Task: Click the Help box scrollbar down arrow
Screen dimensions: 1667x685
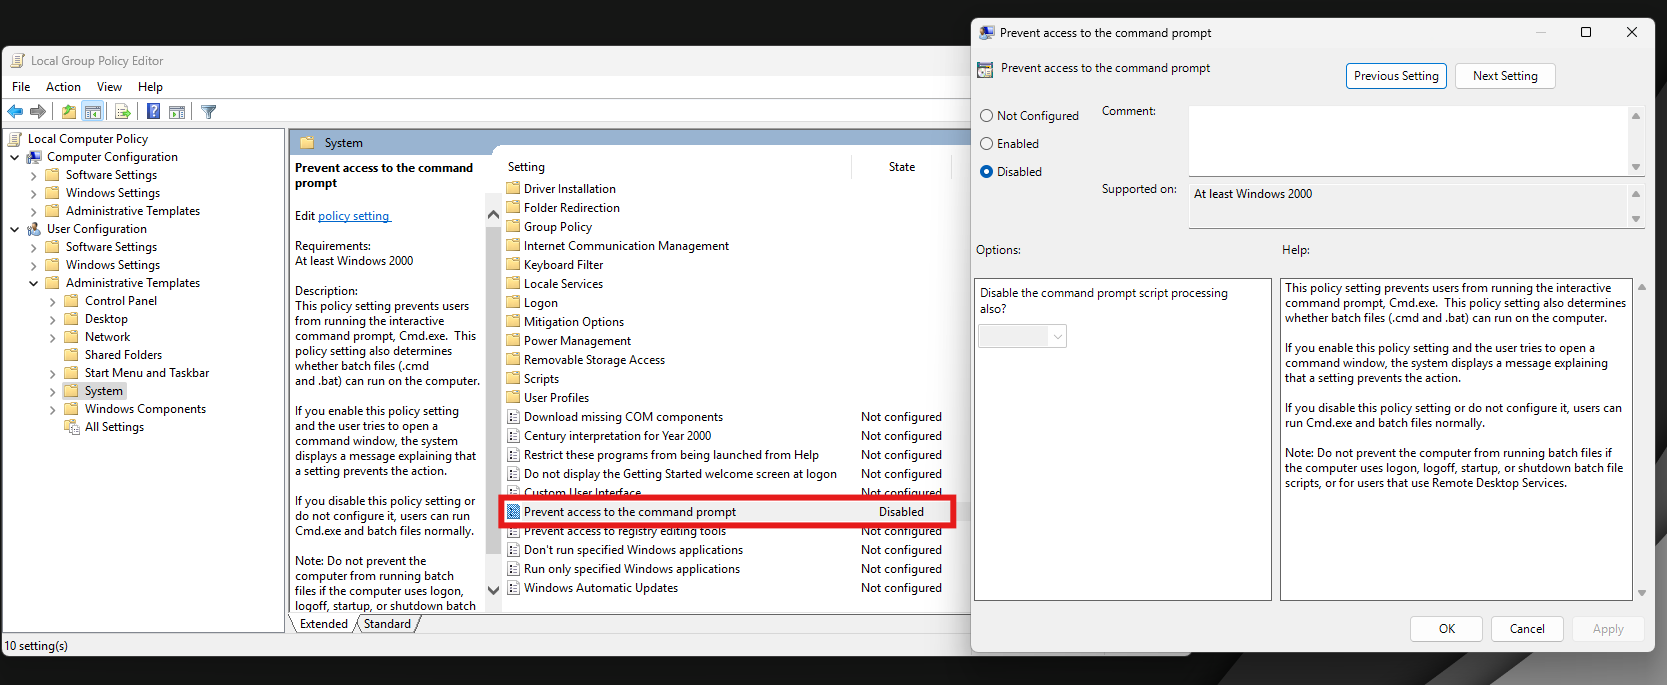Action: tap(1641, 593)
